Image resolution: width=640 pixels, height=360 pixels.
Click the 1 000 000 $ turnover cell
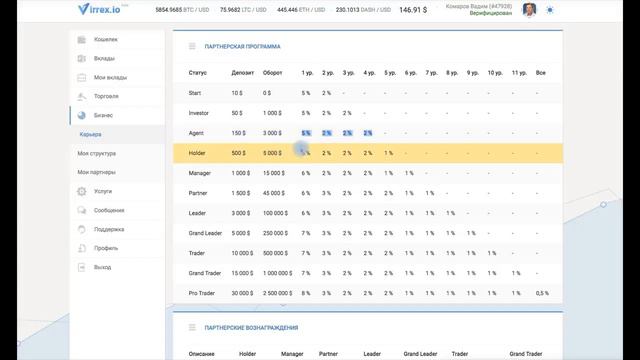click(278, 273)
